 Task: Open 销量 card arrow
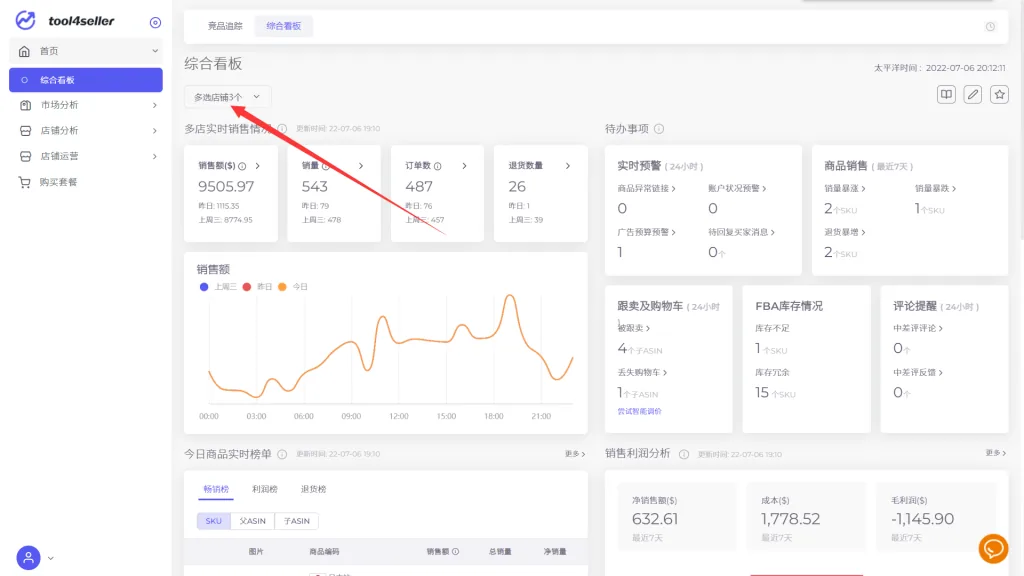pos(360,166)
